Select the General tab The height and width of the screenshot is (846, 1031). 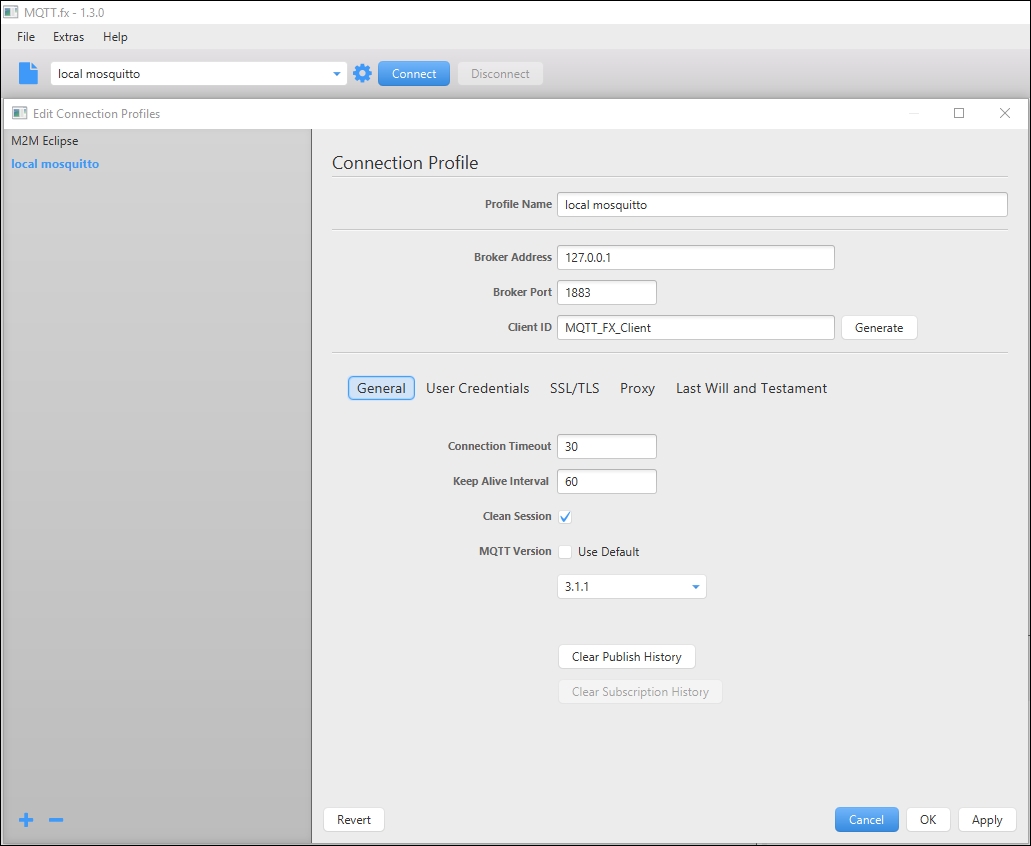381,388
